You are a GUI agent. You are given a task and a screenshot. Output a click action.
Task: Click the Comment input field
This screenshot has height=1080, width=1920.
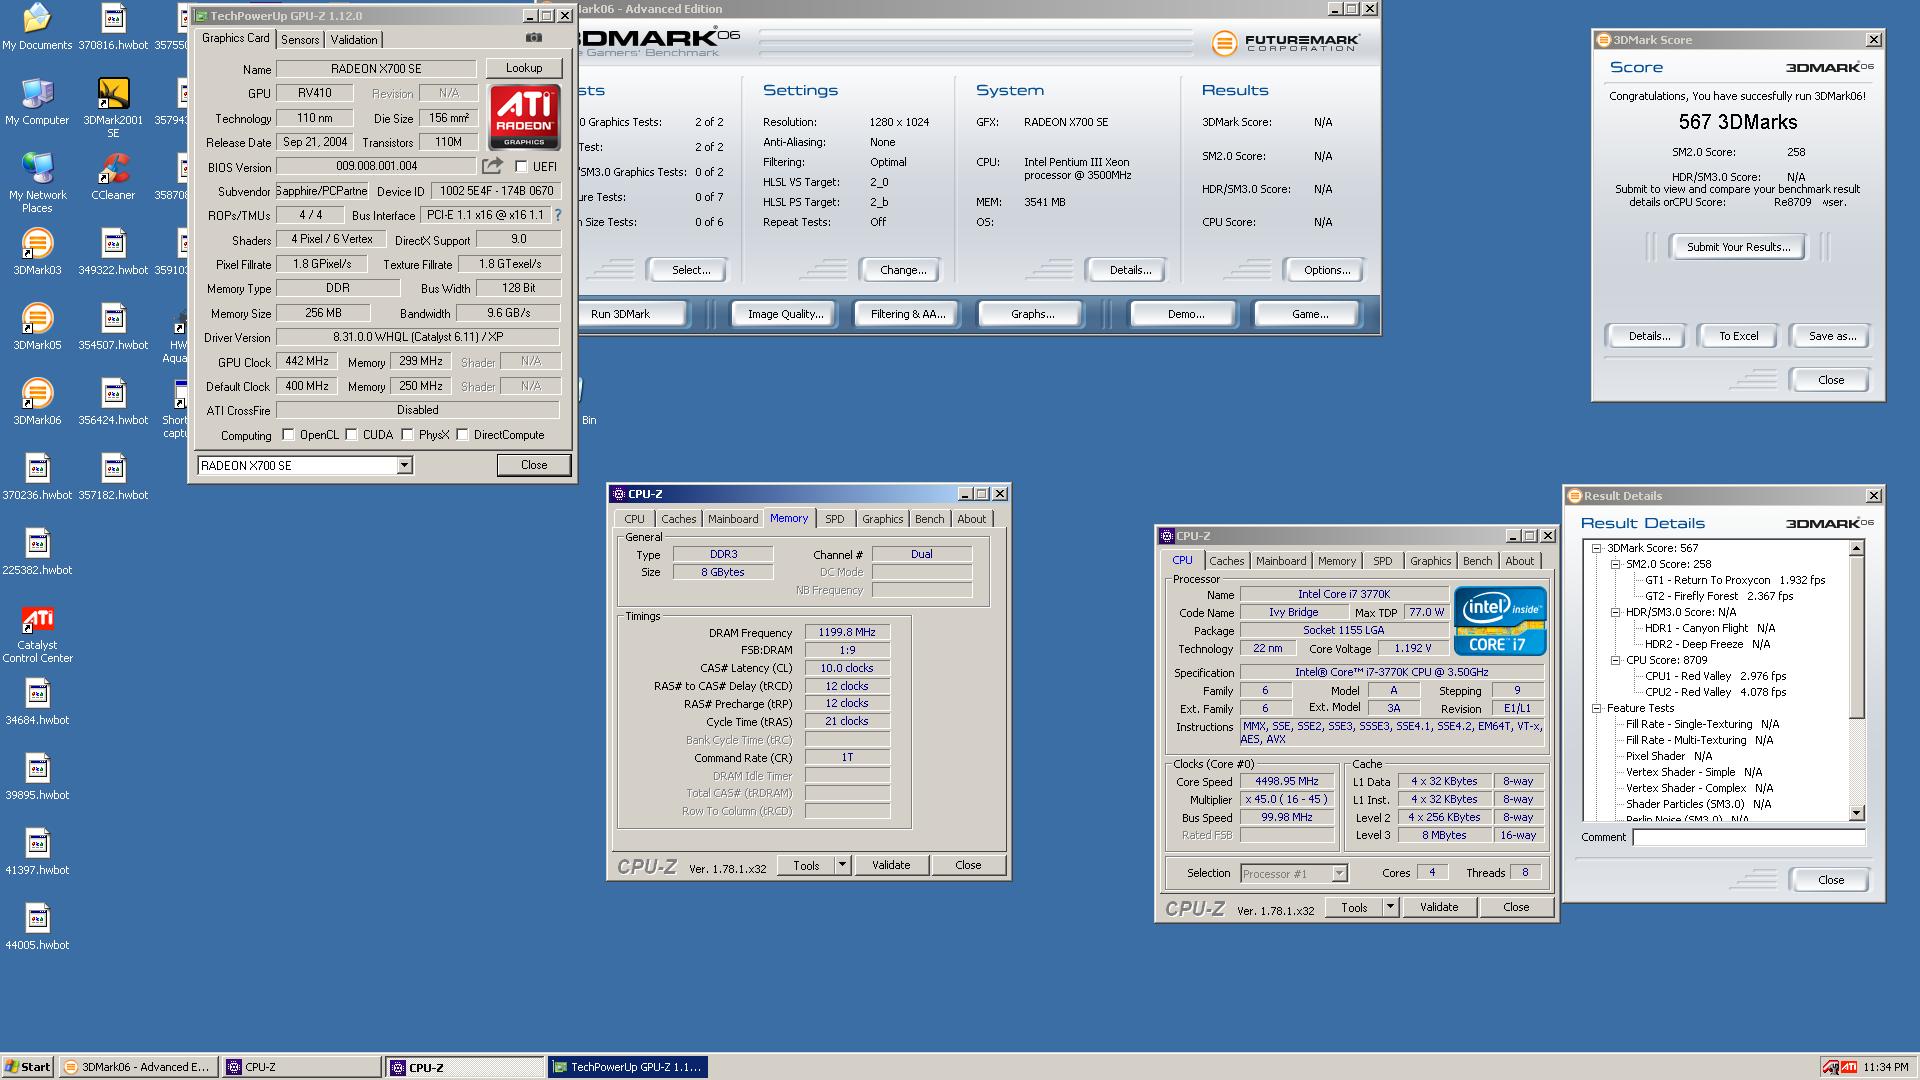(x=1749, y=837)
